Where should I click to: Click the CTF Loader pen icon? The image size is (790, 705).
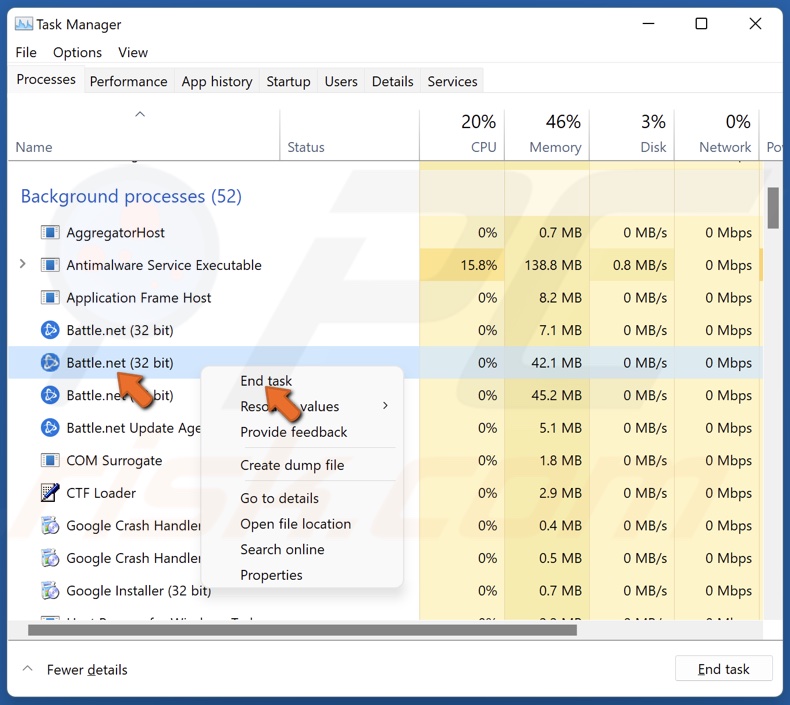[x=50, y=493]
